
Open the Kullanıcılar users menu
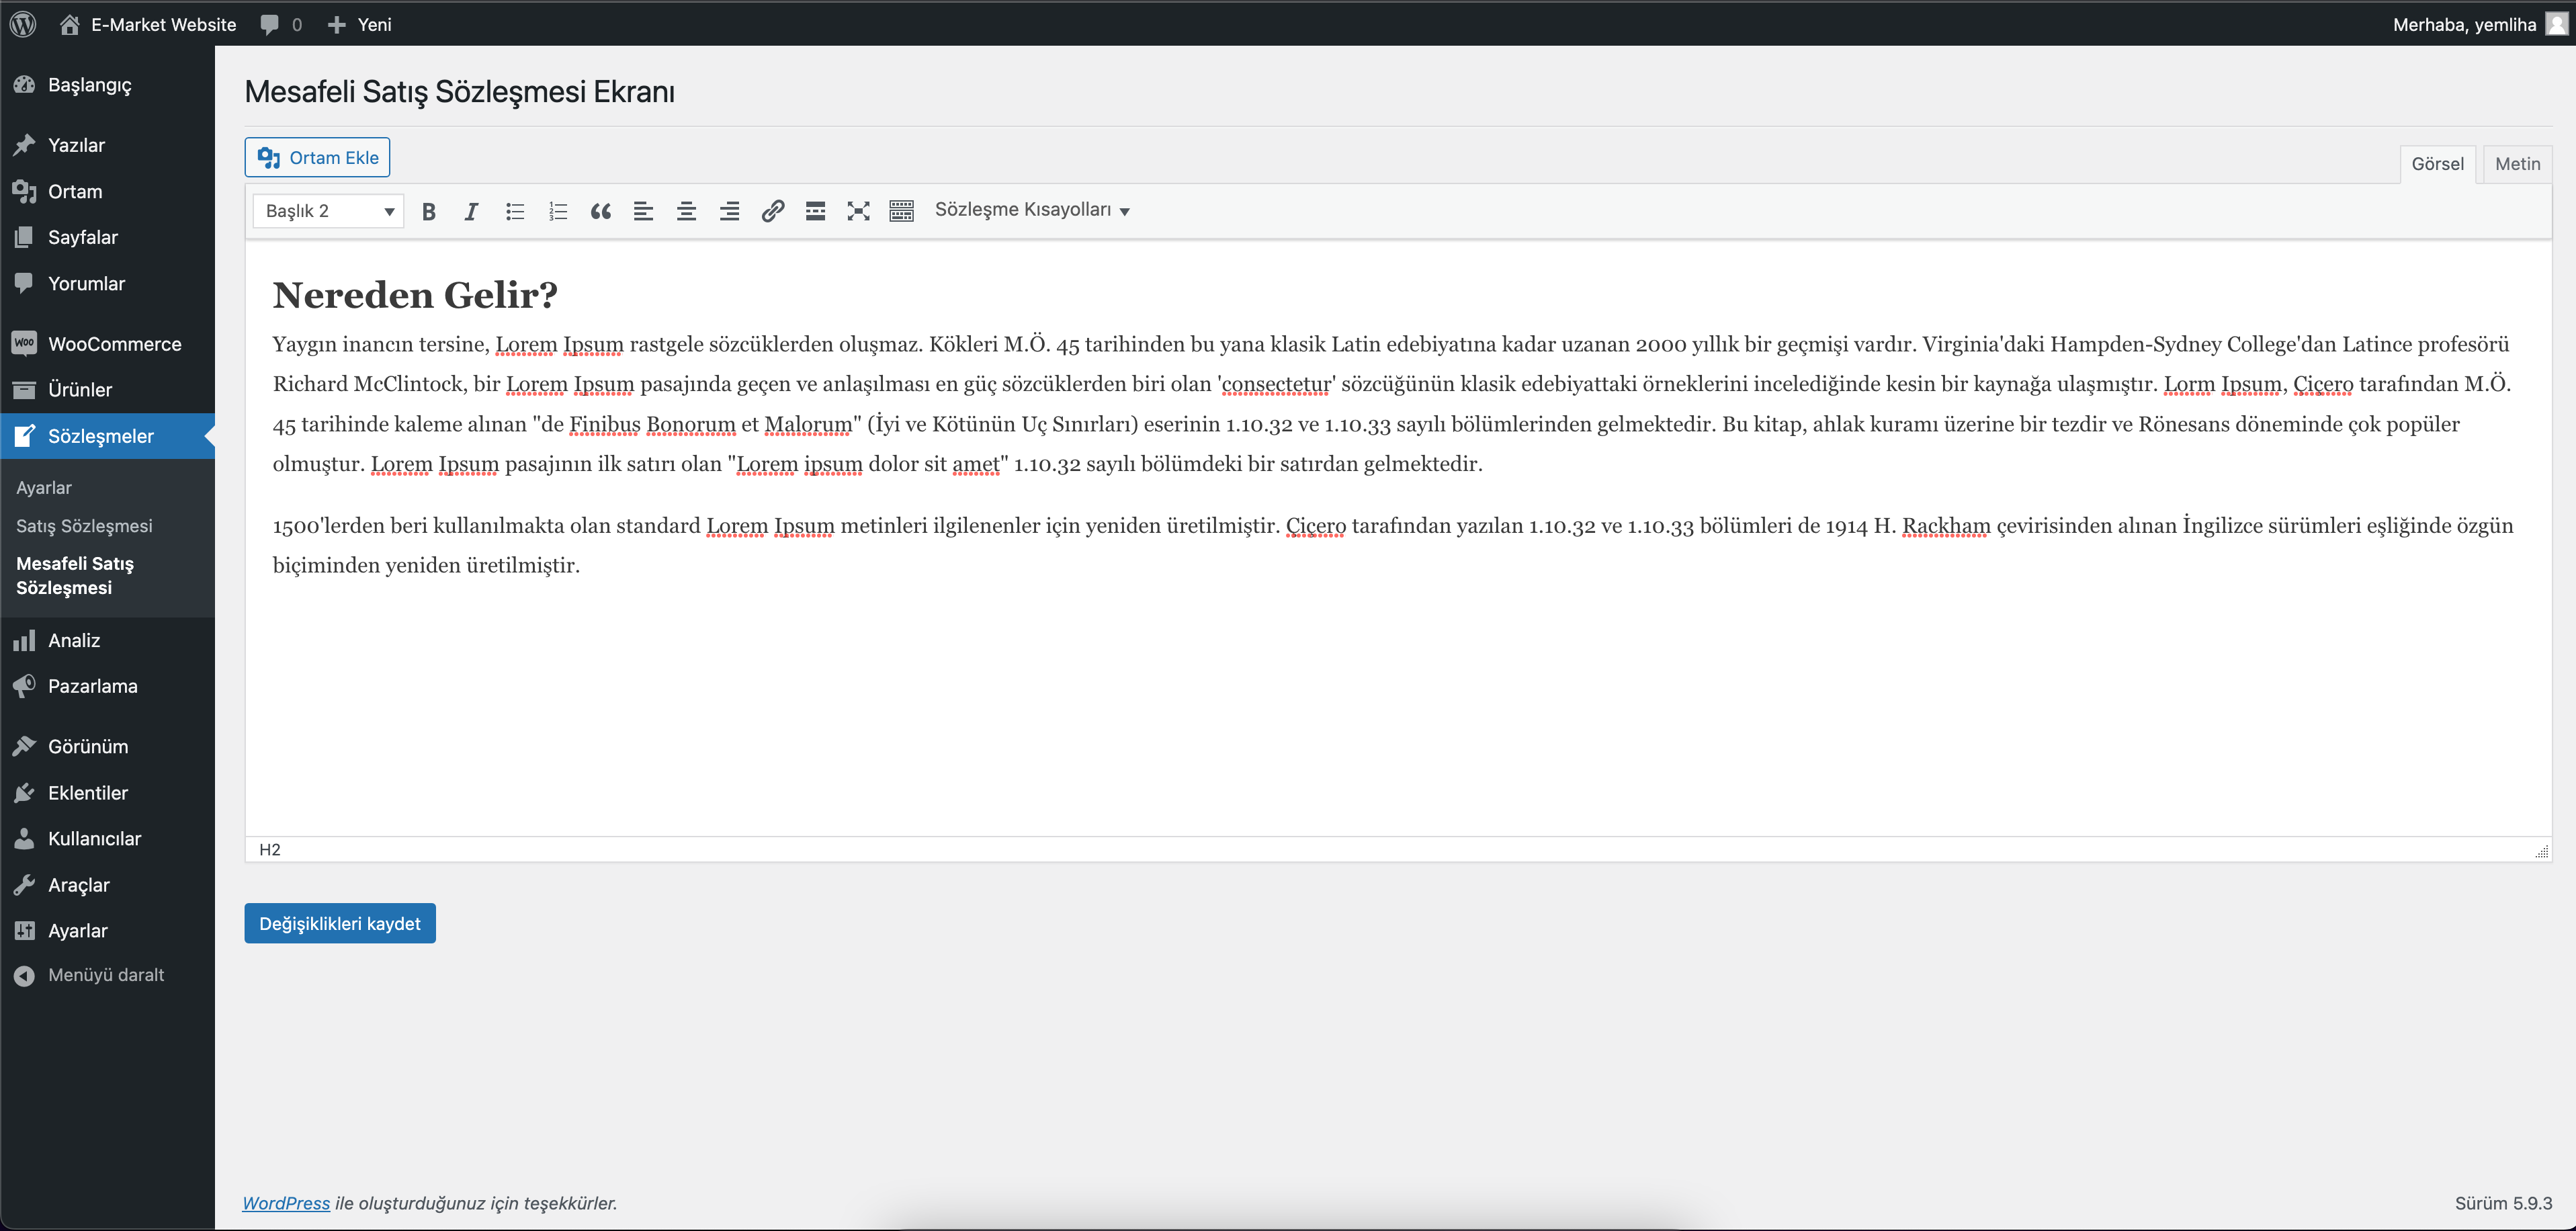coord(107,839)
